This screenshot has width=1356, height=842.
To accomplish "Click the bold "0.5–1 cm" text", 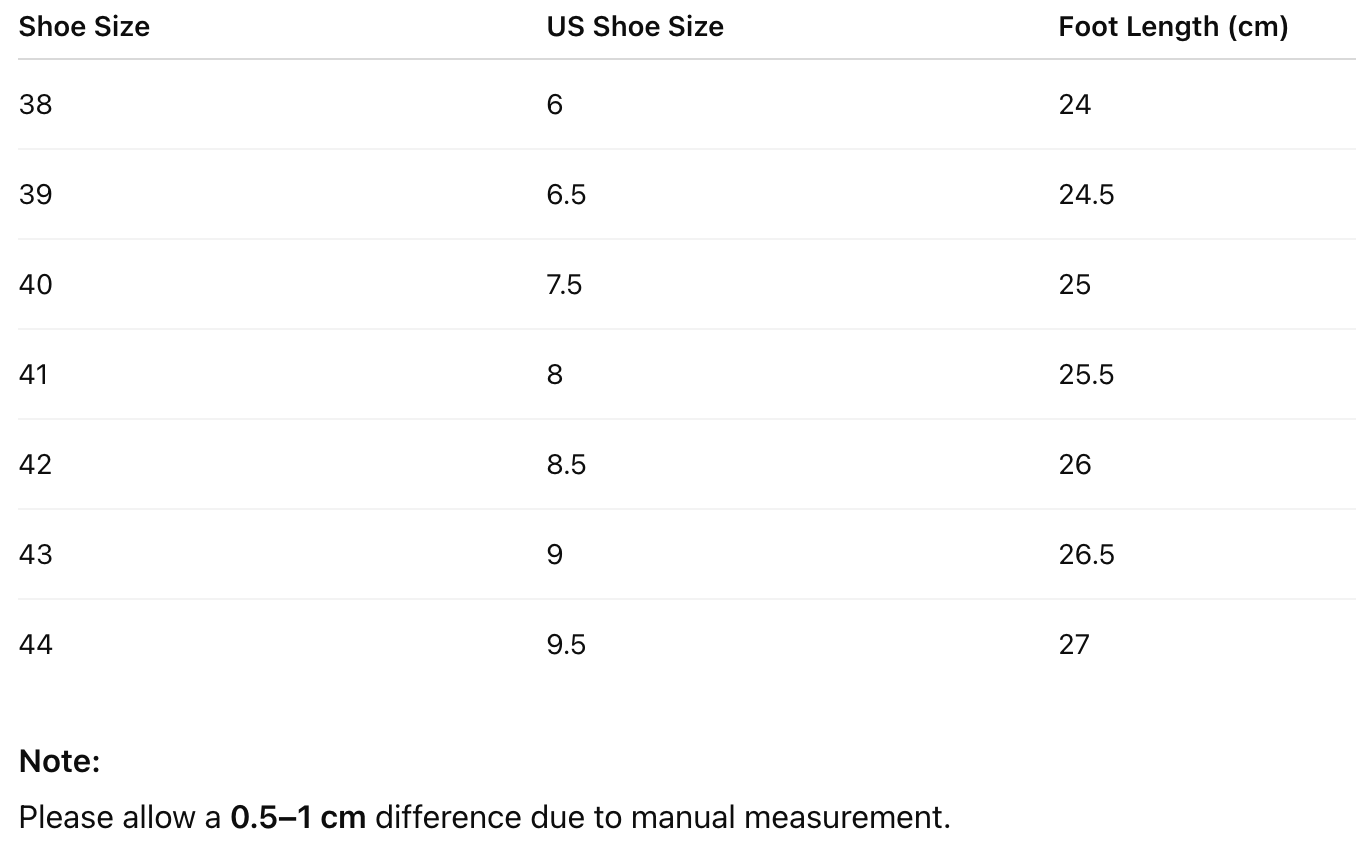I will tap(298, 817).
